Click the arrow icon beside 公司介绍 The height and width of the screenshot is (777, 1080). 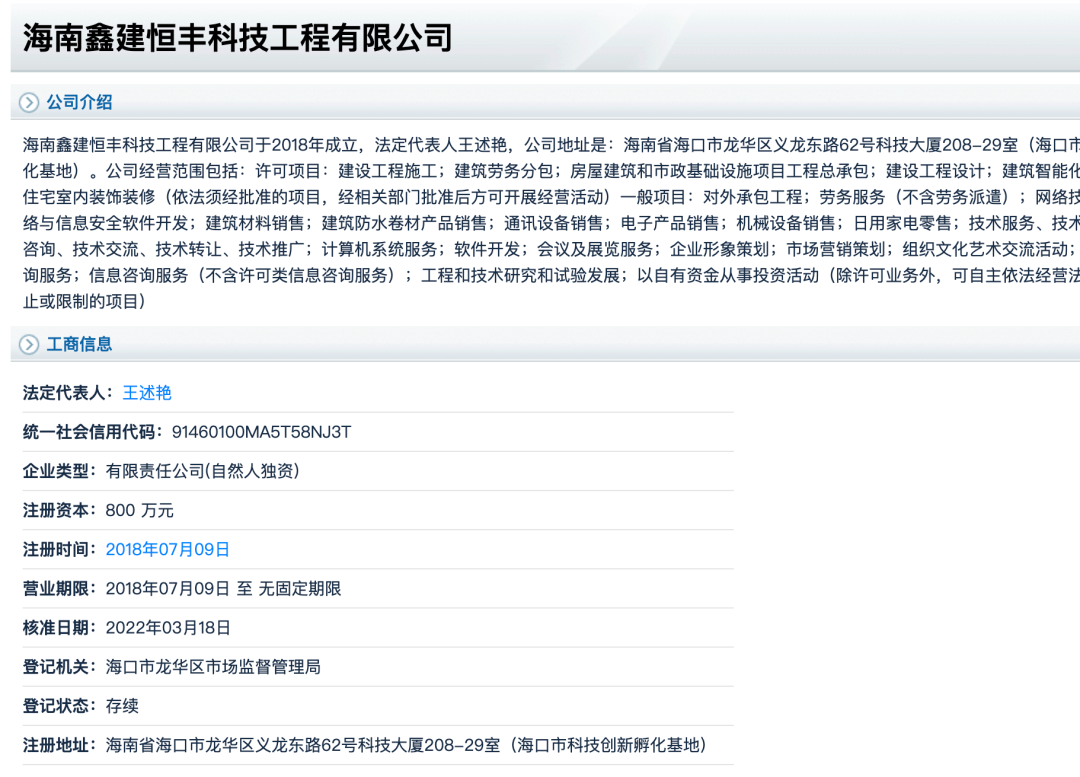click(29, 103)
